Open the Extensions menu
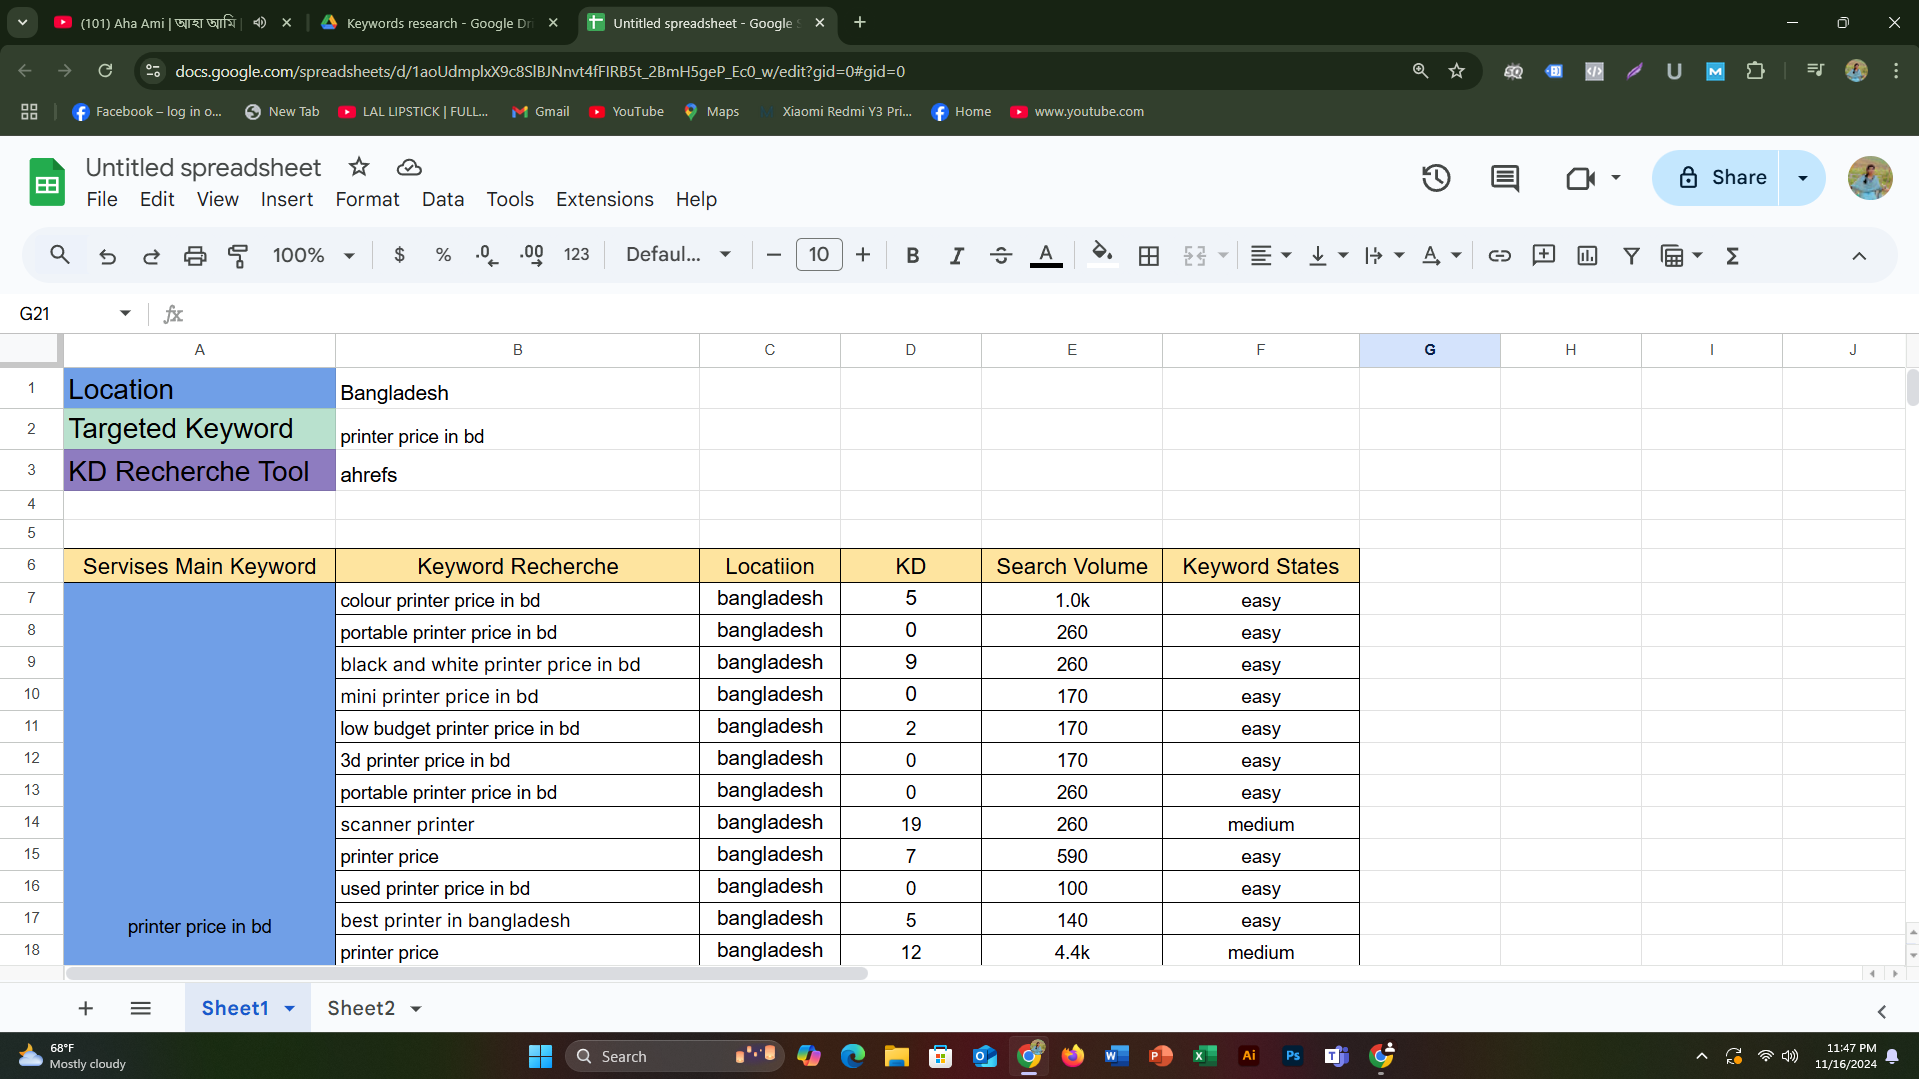Viewport: 1919px width, 1079px height. coord(604,199)
